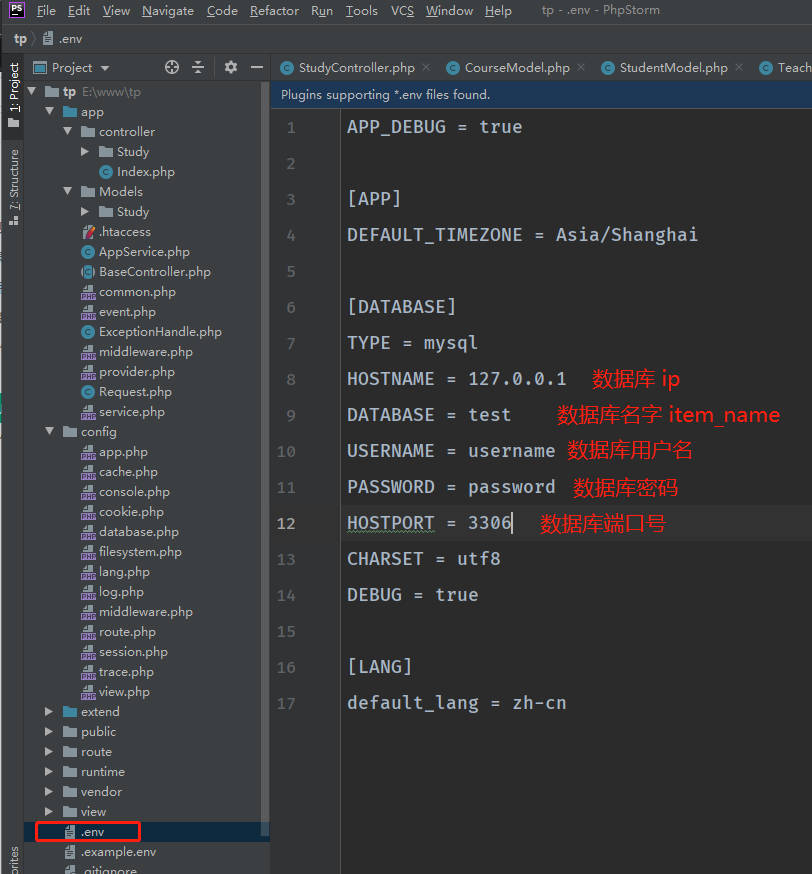The width and height of the screenshot is (812, 874).
Task: Click the plugins supporting .env files notification
Action: tap(386, 95)
